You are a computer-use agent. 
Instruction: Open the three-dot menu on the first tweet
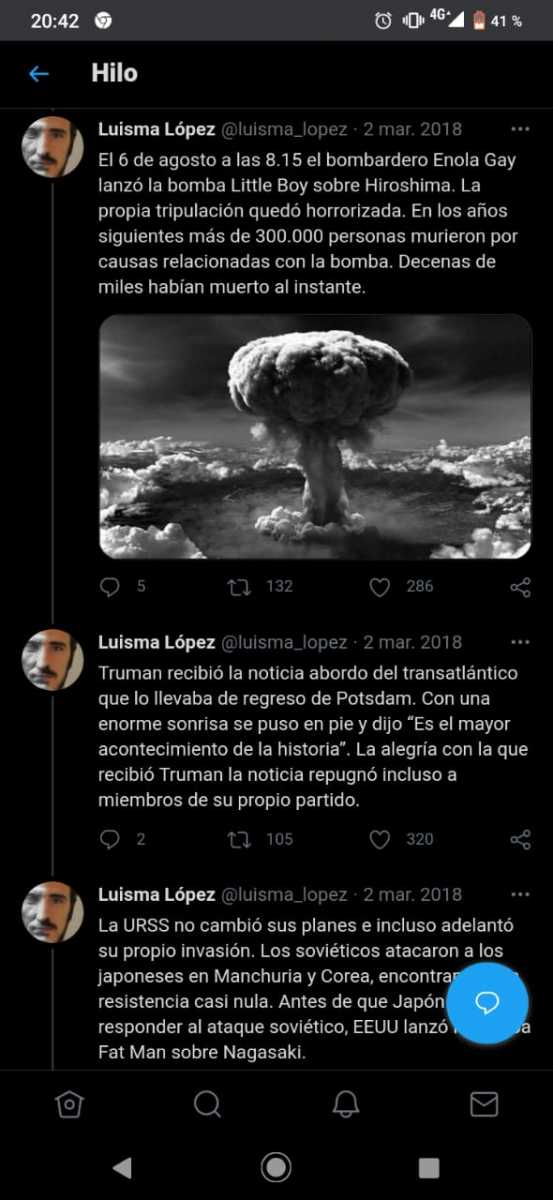click(520, 129)
